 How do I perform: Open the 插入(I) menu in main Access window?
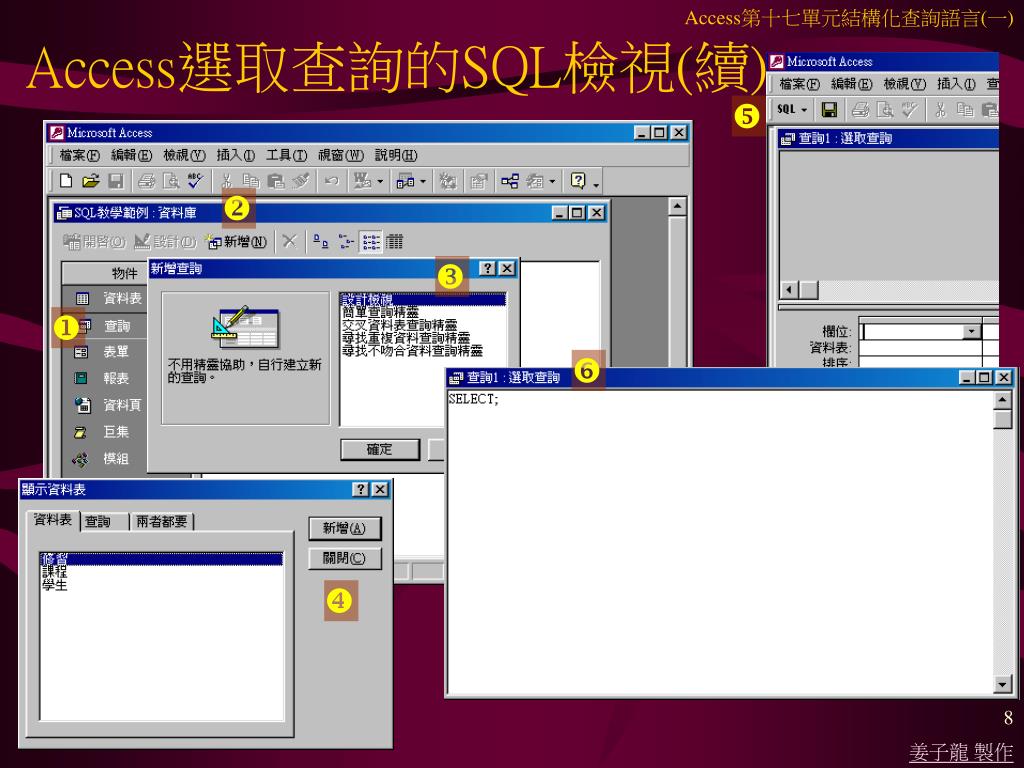[x=236, y=155]
